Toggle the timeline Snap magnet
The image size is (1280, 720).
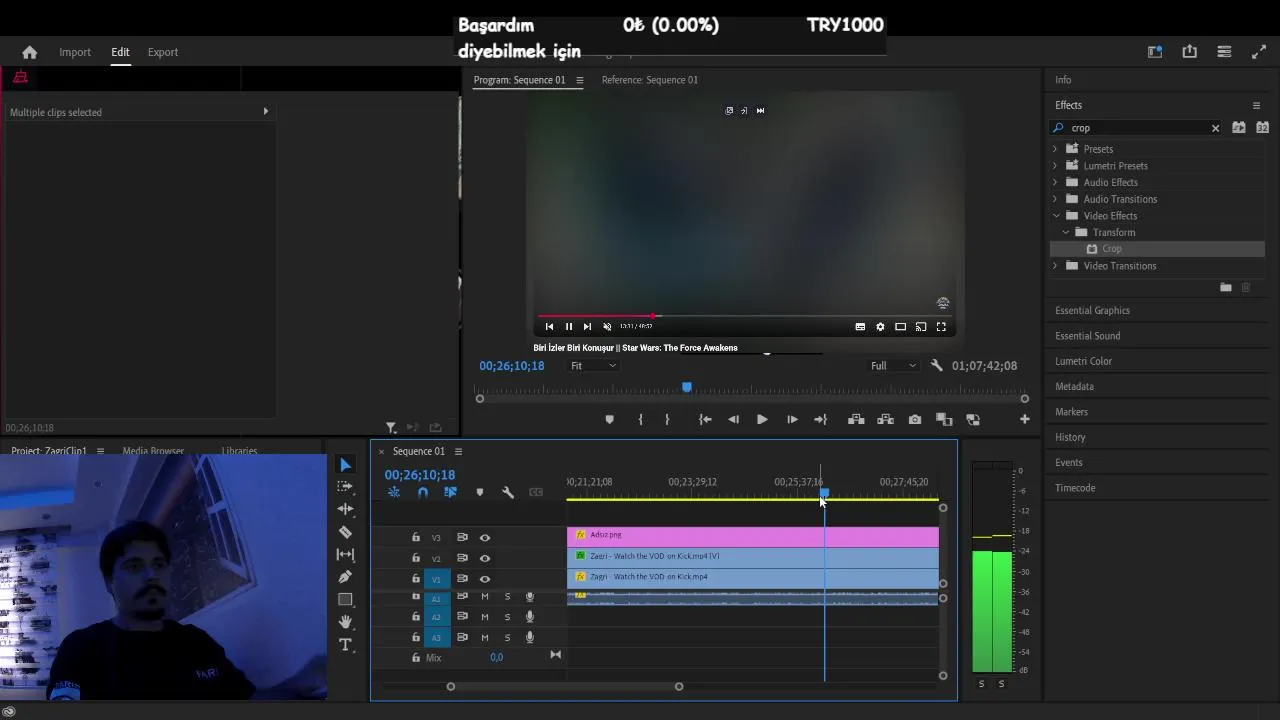[x=422, y=492]
